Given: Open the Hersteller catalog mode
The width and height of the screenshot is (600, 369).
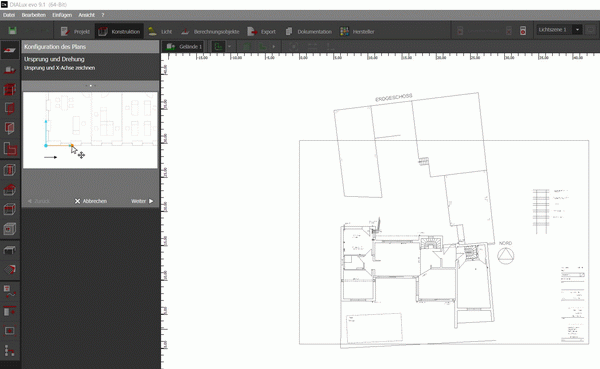Looking at the screenshot, I should click(x=357, y=31).
